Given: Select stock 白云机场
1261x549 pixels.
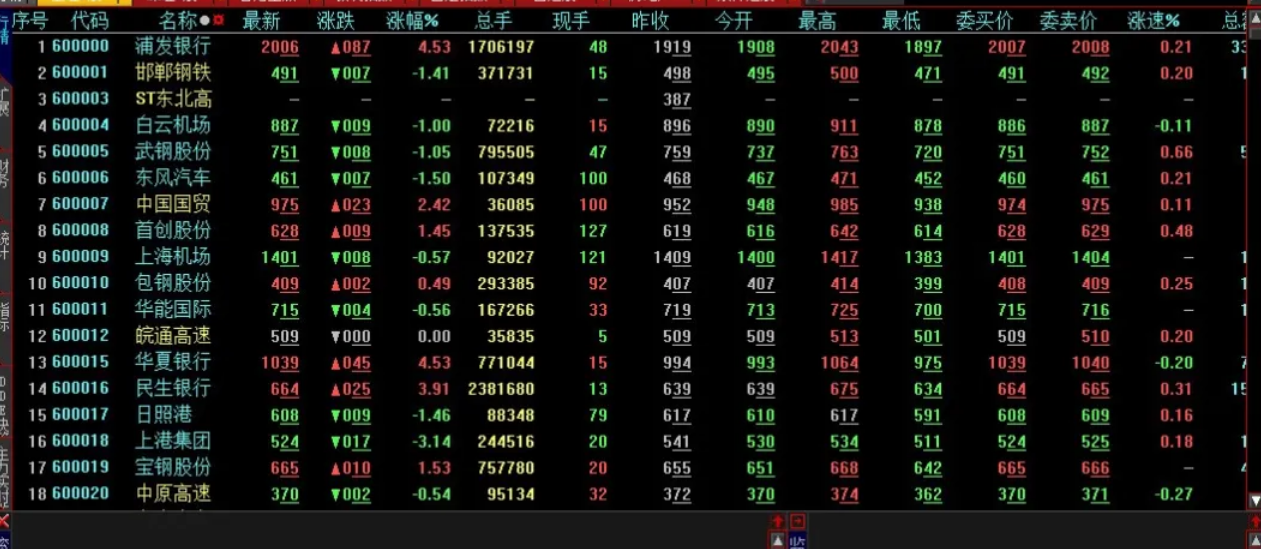Looking at the screenshot, I should click(x=173, y=125).
